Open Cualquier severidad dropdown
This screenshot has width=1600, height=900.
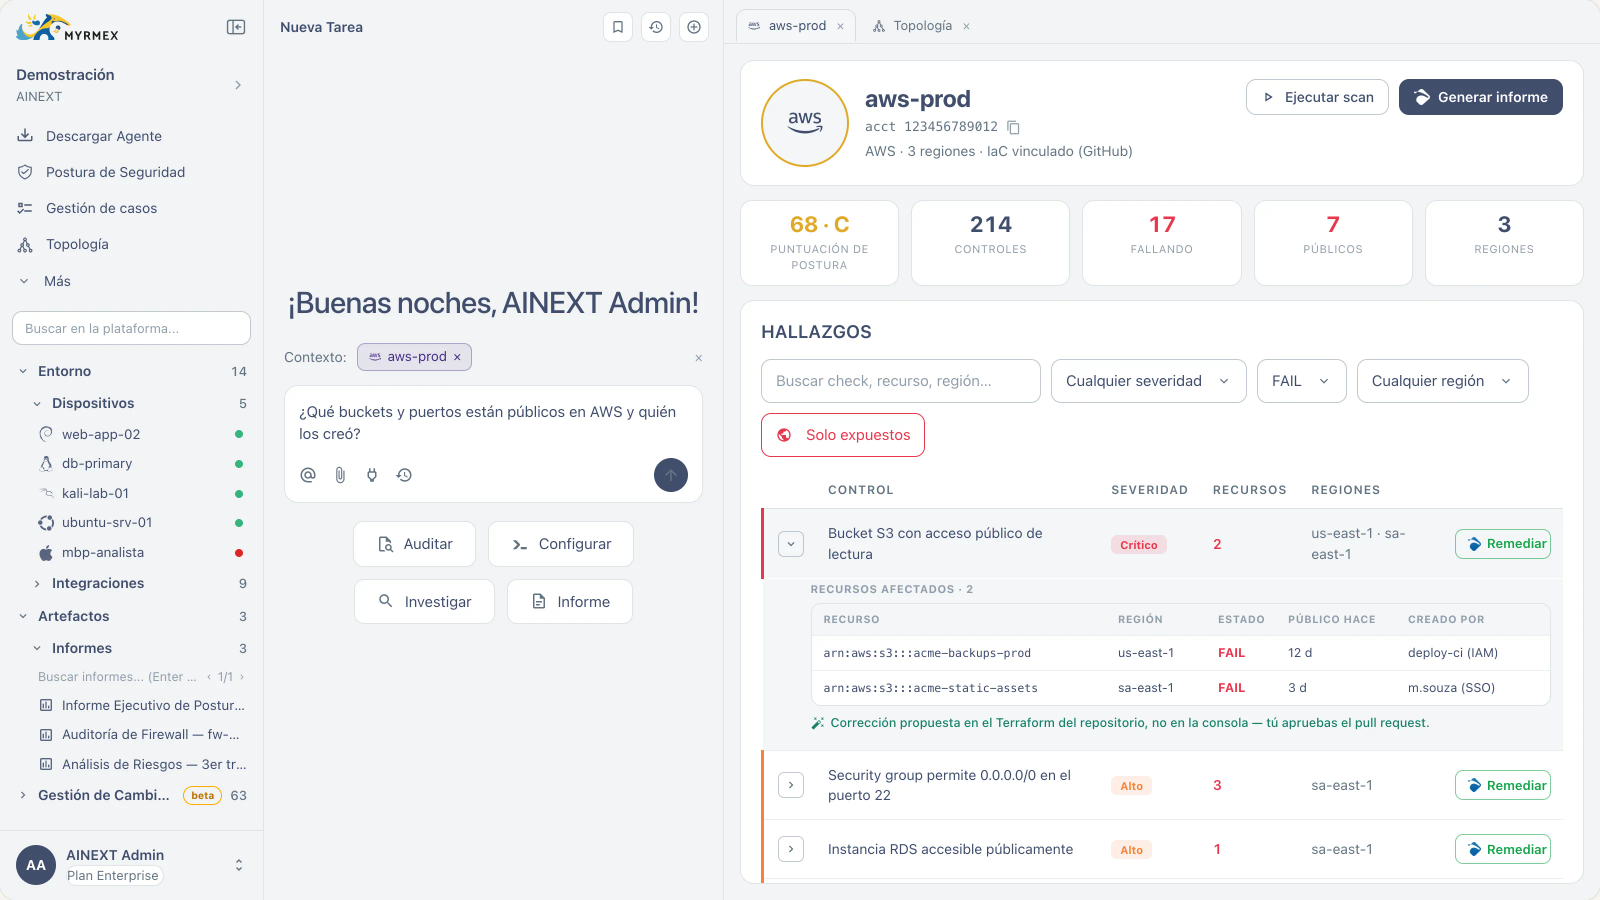tap(1149, 381)
